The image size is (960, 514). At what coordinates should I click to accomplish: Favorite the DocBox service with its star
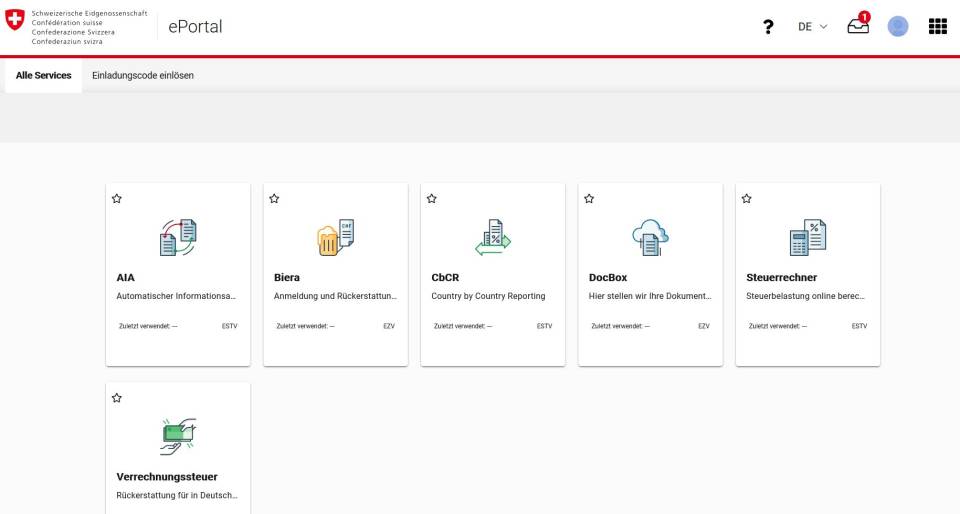[589, 198]
